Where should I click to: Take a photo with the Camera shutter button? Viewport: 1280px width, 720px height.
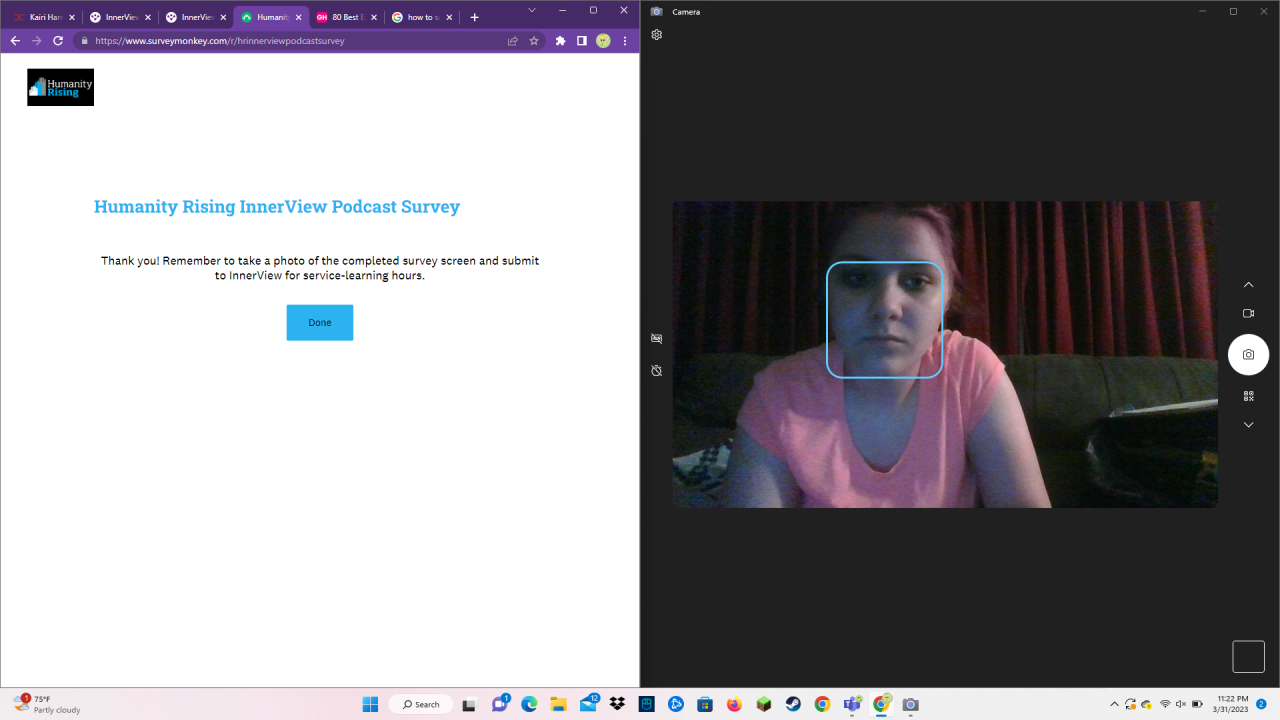(1248, 355)
